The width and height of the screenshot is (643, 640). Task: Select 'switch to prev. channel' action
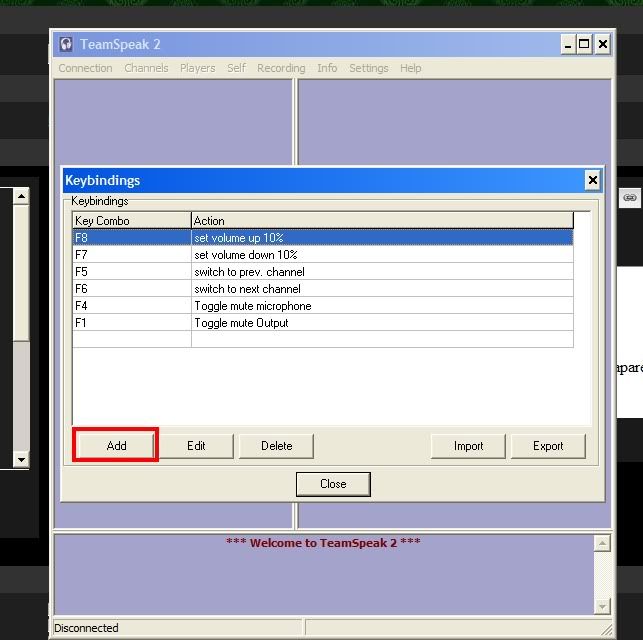382,272
